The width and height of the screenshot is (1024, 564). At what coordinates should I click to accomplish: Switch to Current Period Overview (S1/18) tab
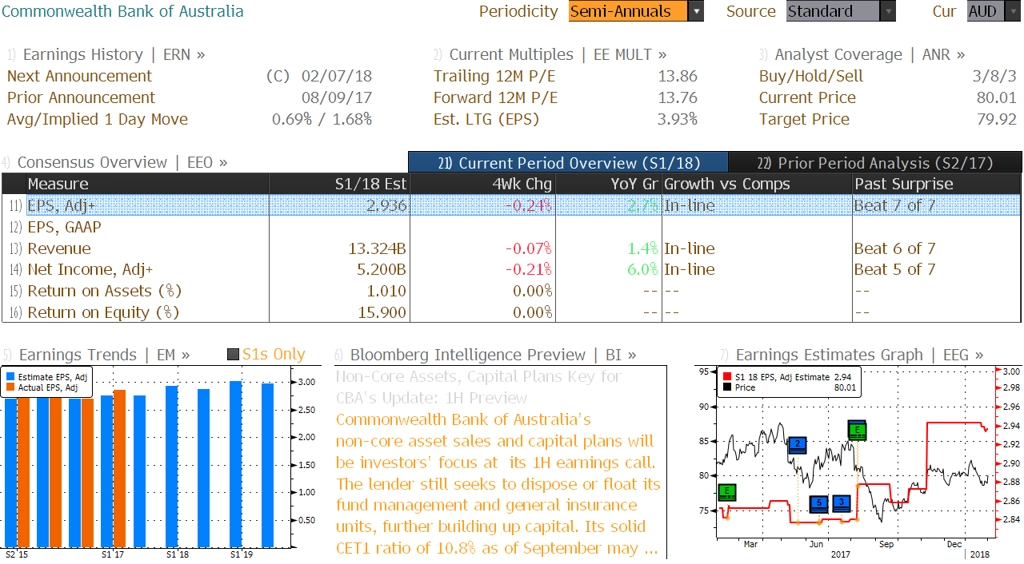click(x=568, y=163)
